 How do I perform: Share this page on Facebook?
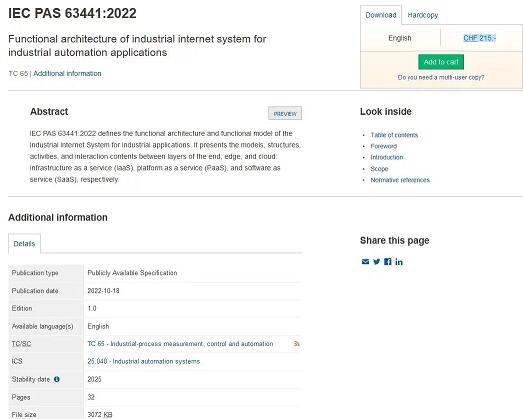tap(388, 262)
